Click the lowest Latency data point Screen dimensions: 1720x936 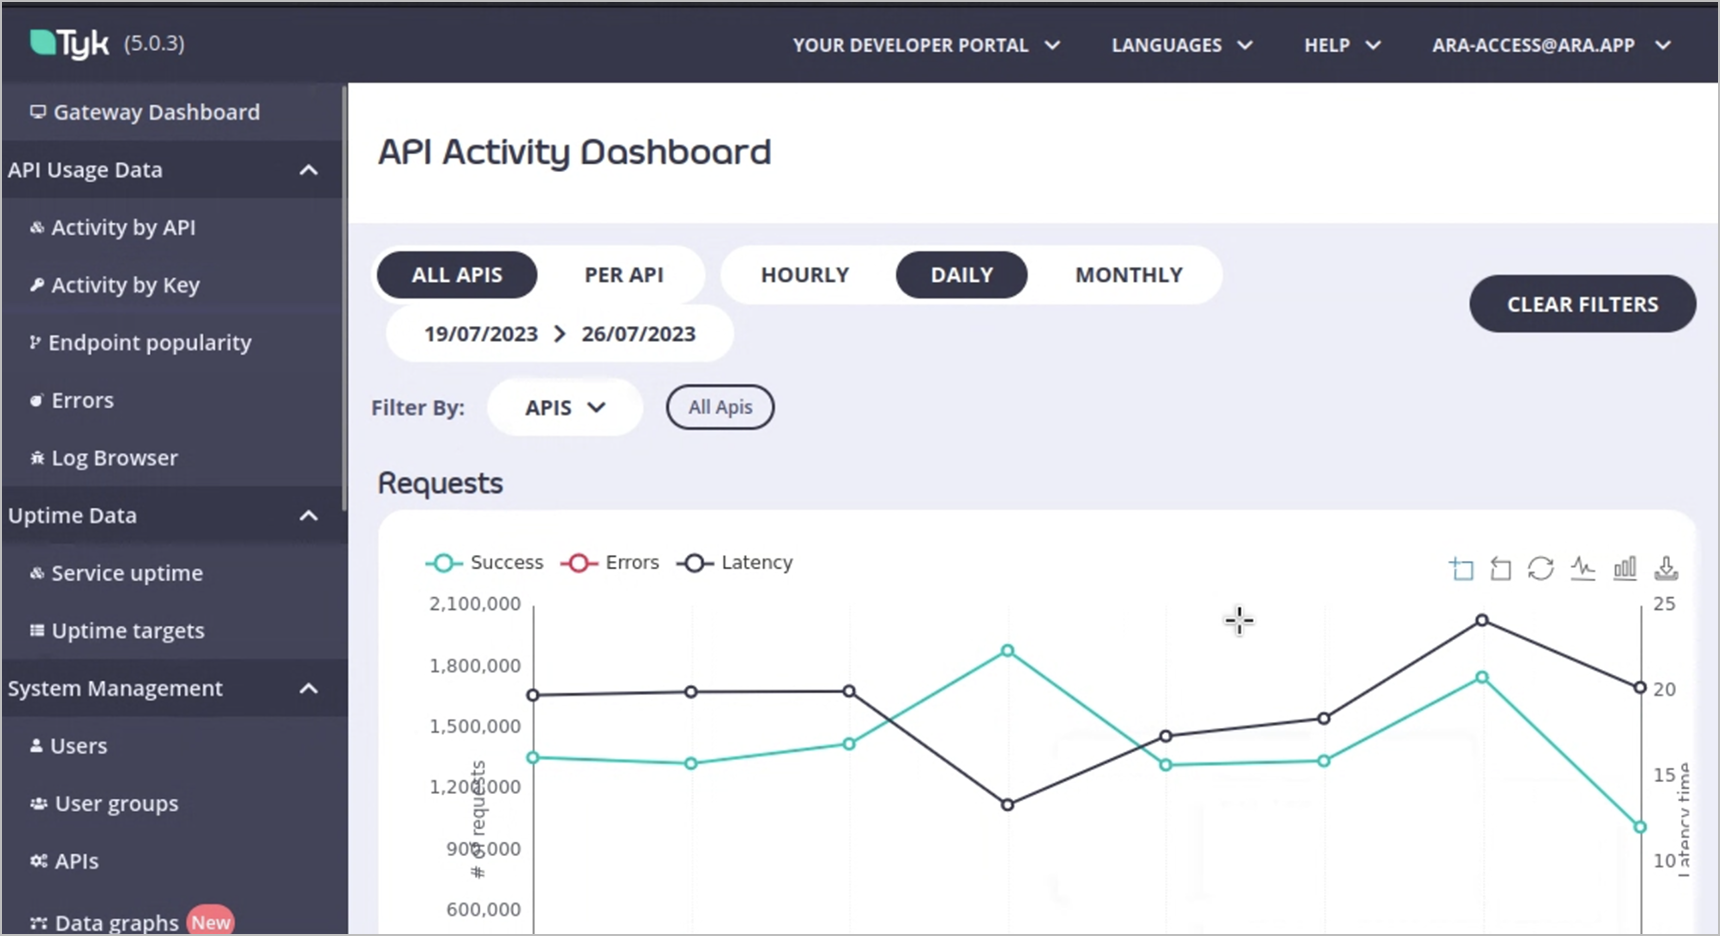tap(1008, 805)
